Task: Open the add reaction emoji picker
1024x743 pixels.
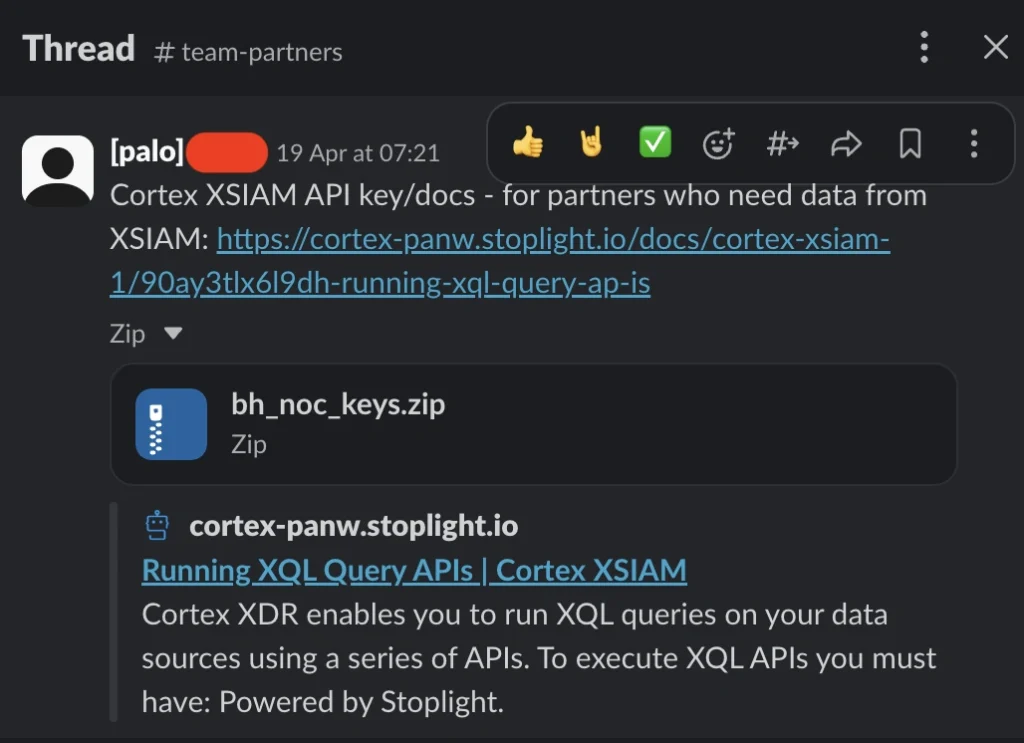Action: [x=718, y=143]
